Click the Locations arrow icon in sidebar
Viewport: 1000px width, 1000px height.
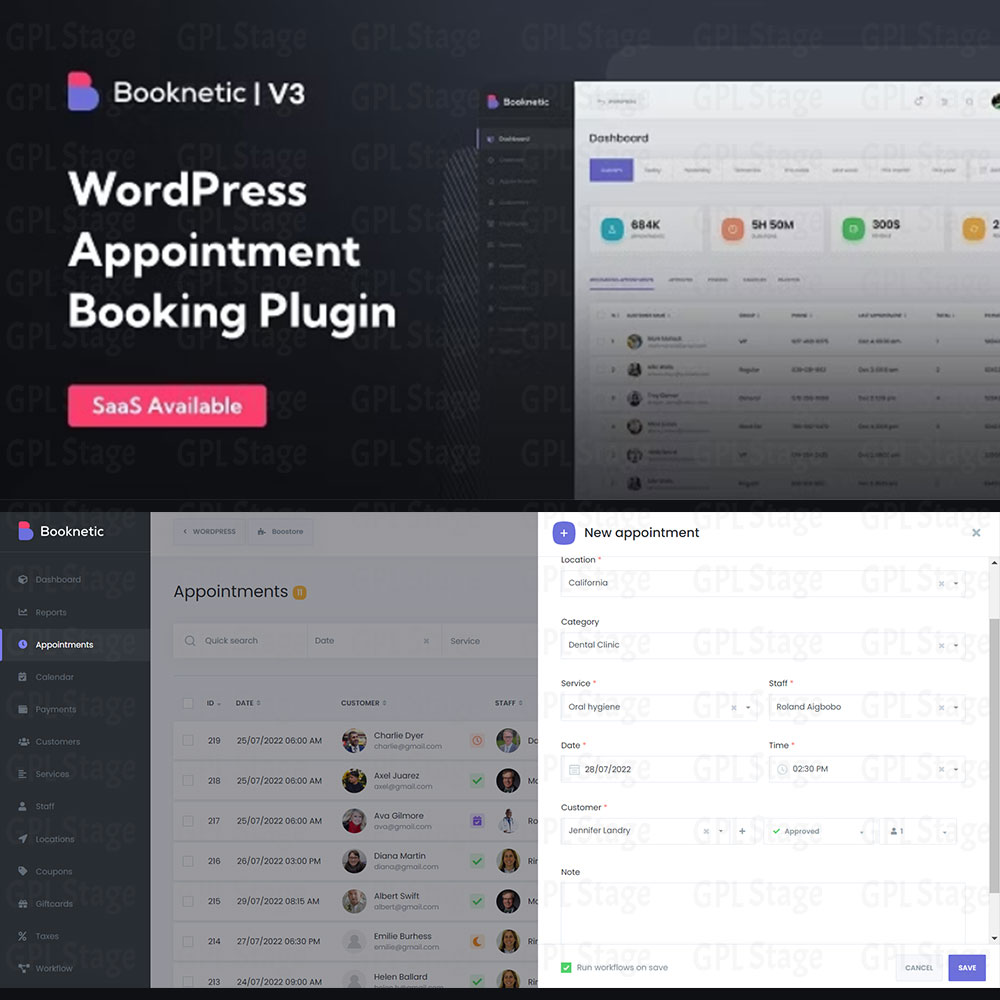tap(23, 839)
